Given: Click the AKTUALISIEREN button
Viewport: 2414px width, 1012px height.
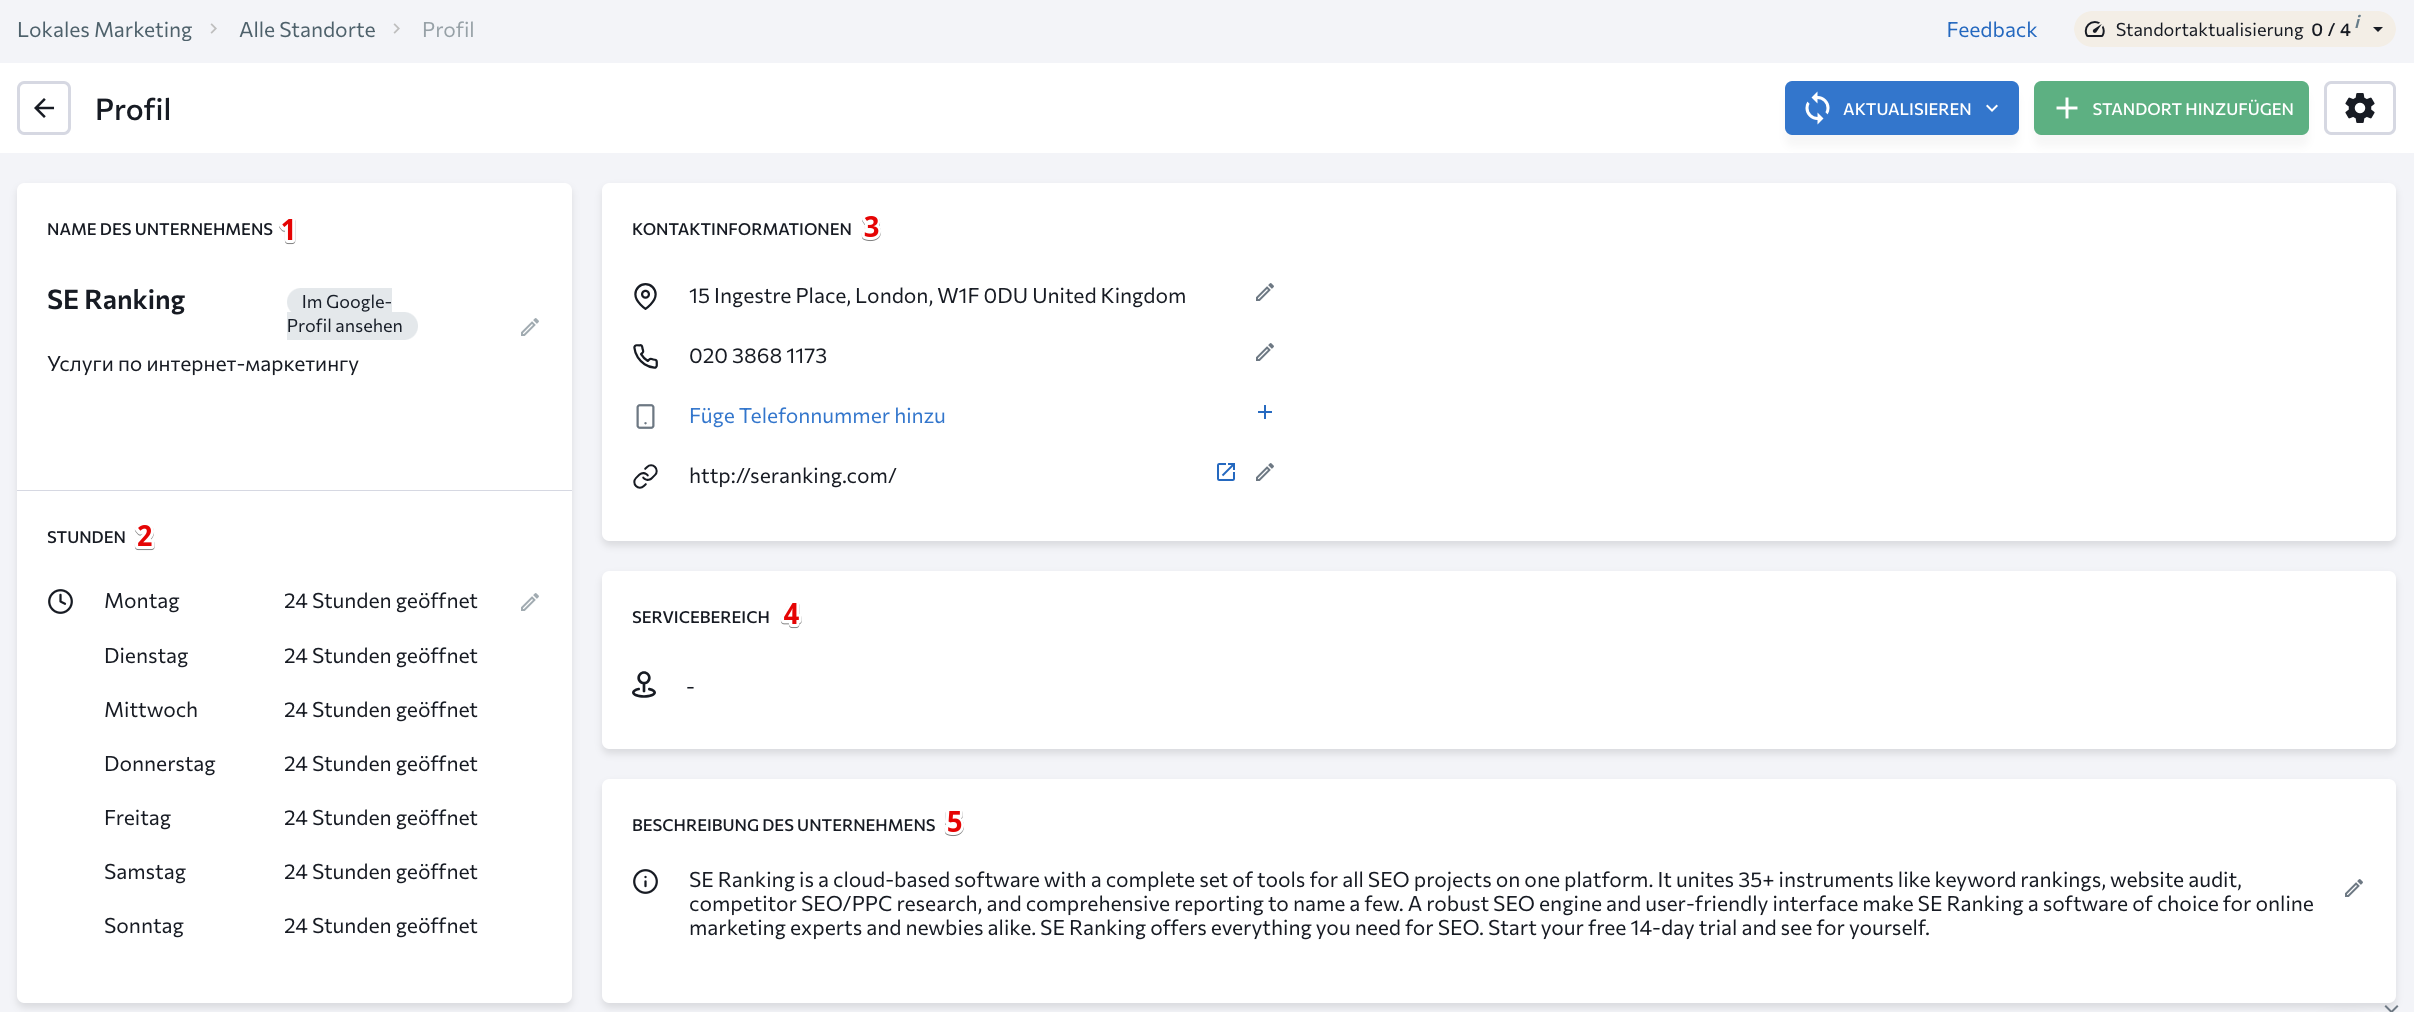Looking at the screenshot, I should [1901, 108].
